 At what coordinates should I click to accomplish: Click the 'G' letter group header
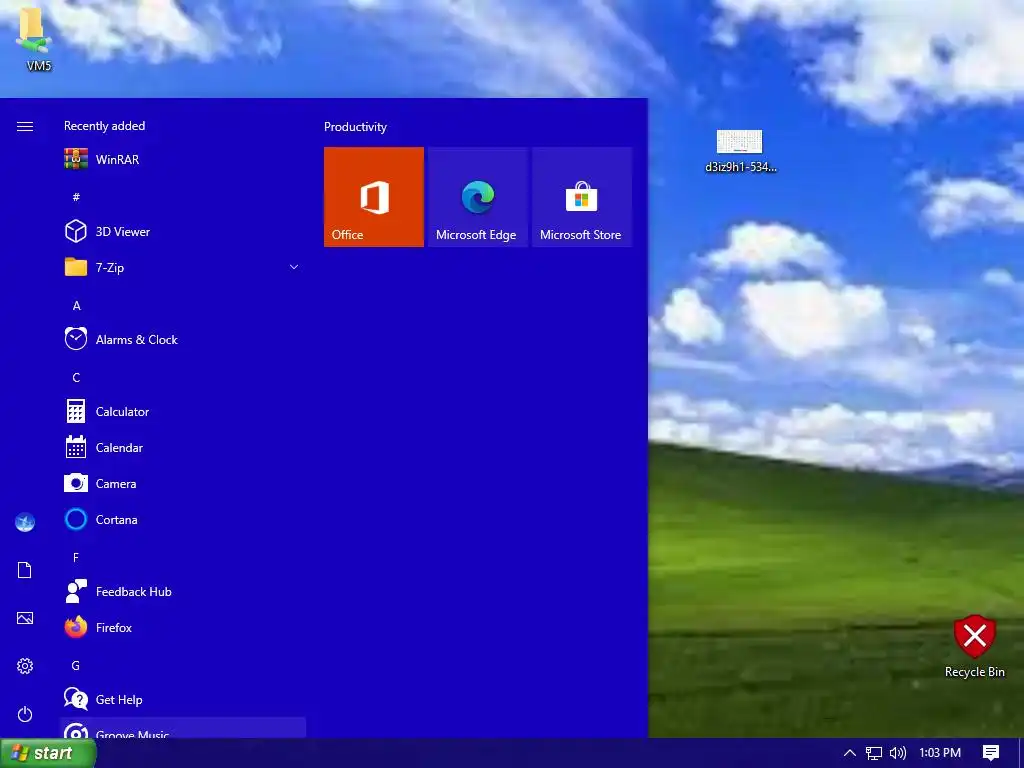coord(76,665)
